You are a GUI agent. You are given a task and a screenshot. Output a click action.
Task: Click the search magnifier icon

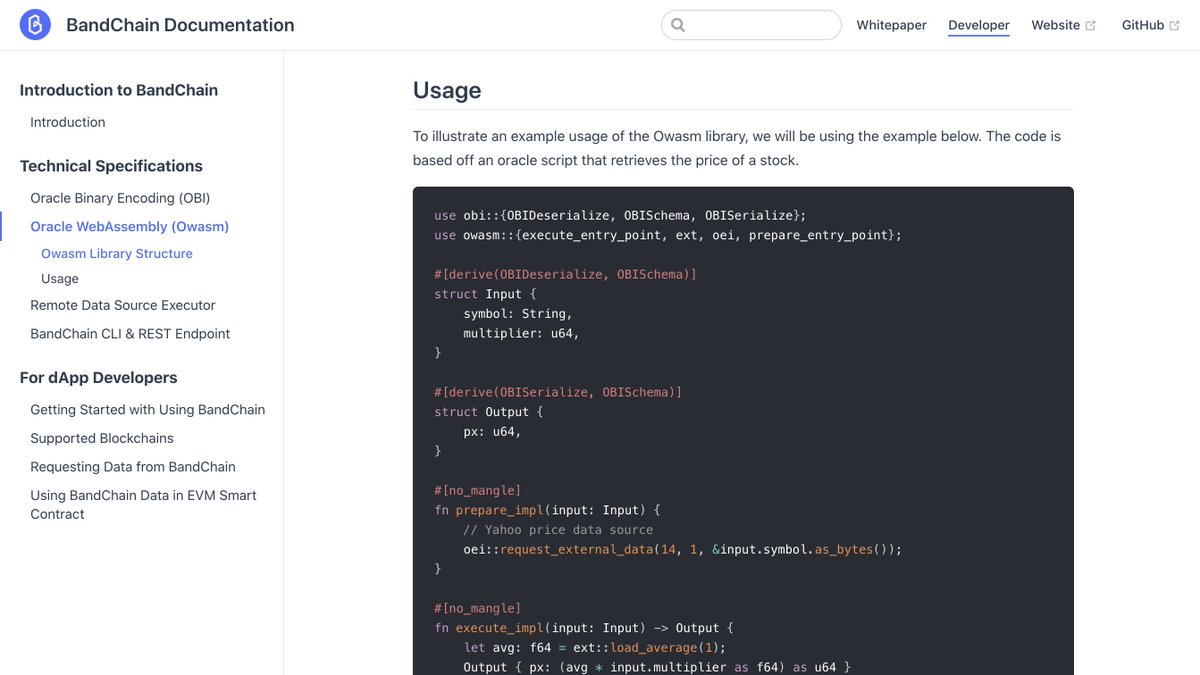(678, 25)
